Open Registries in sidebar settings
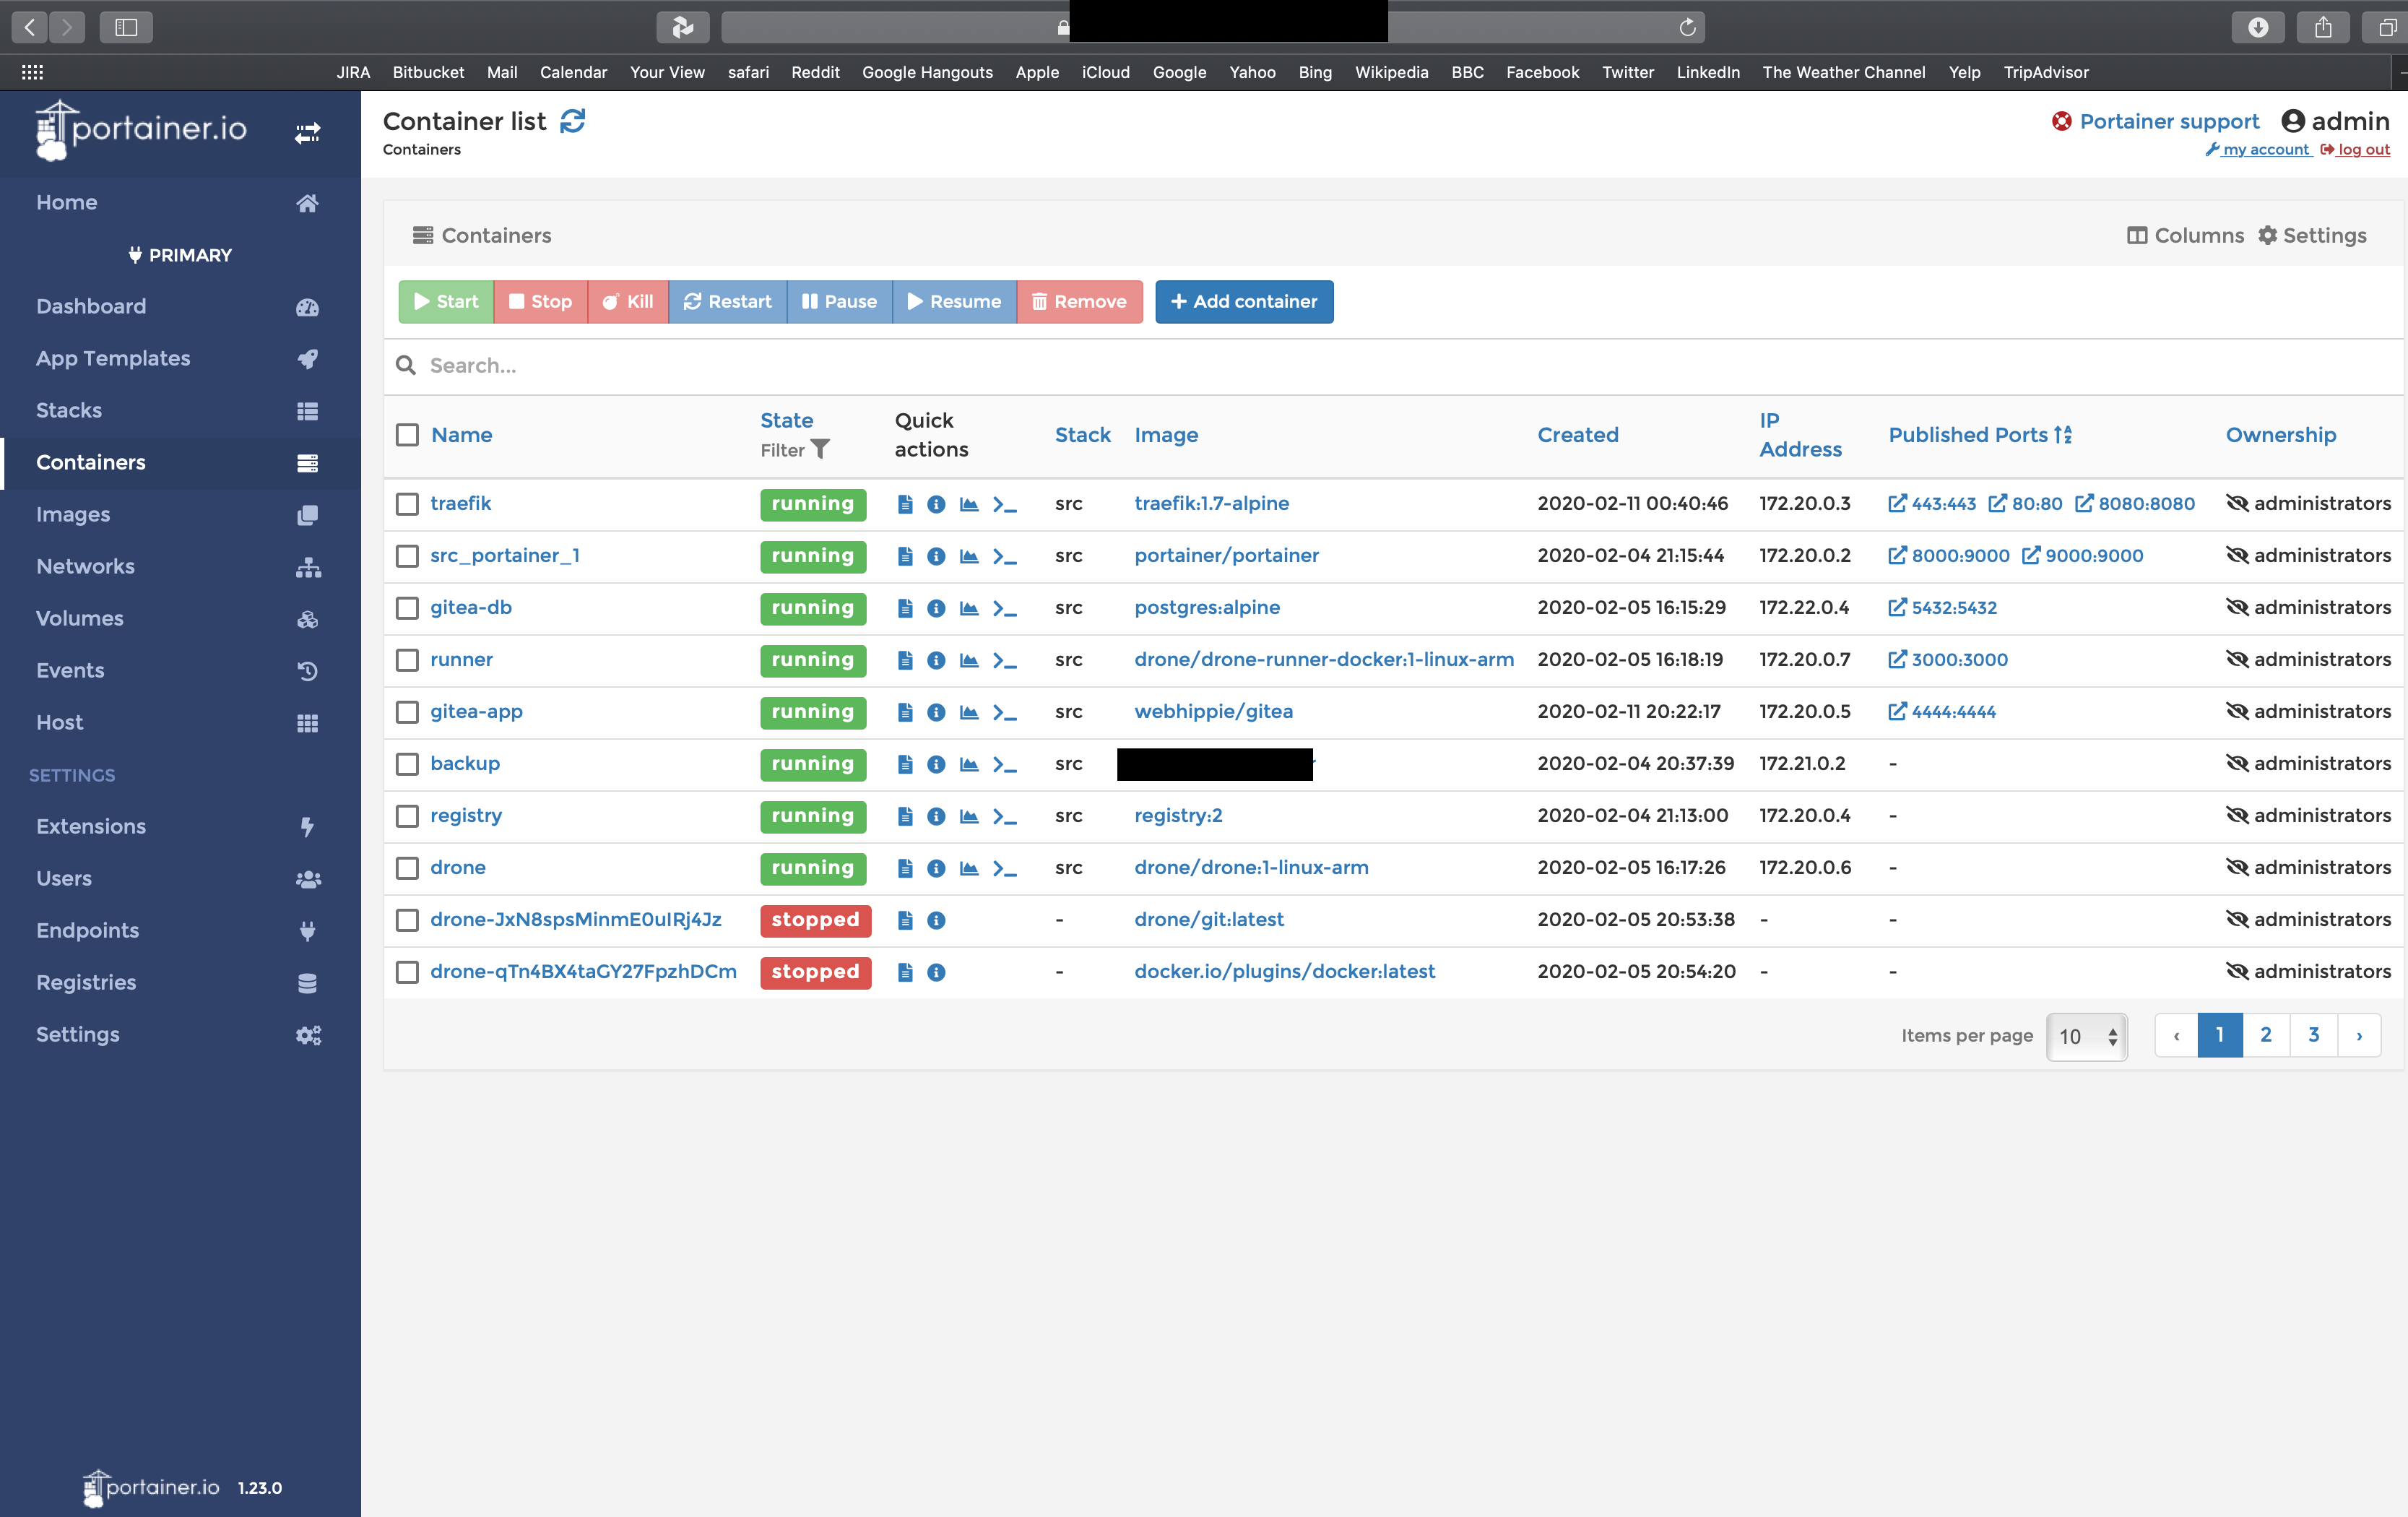Viewport: 2408px width, 1517px height. tap(180, 983)
